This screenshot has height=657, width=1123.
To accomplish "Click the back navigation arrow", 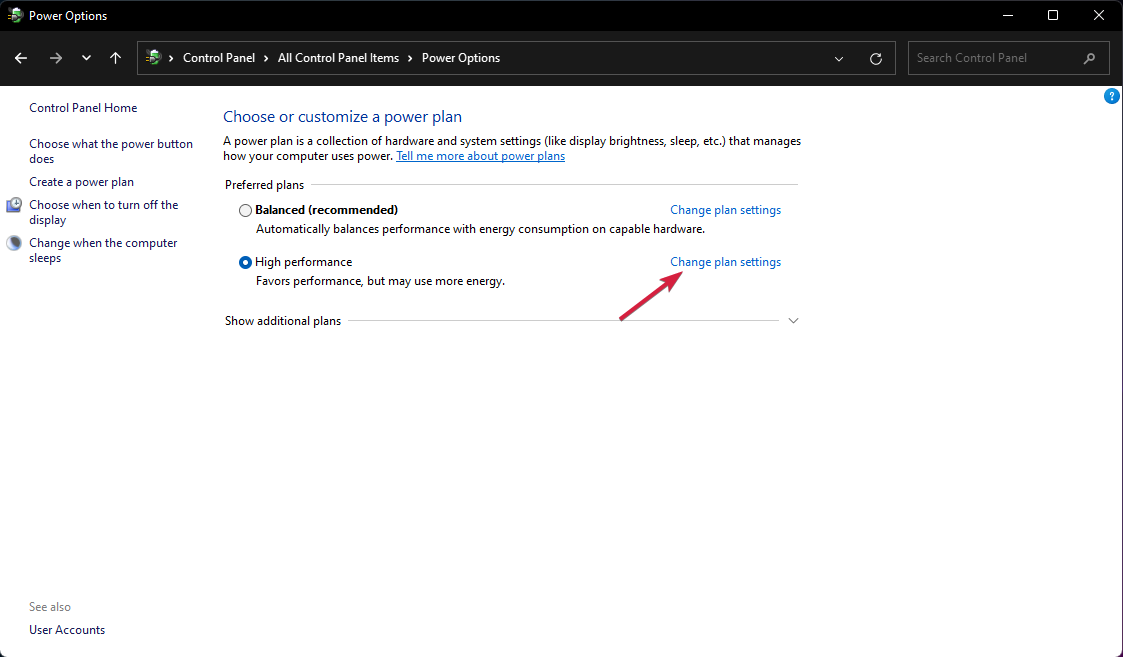I will coord(21,58).
